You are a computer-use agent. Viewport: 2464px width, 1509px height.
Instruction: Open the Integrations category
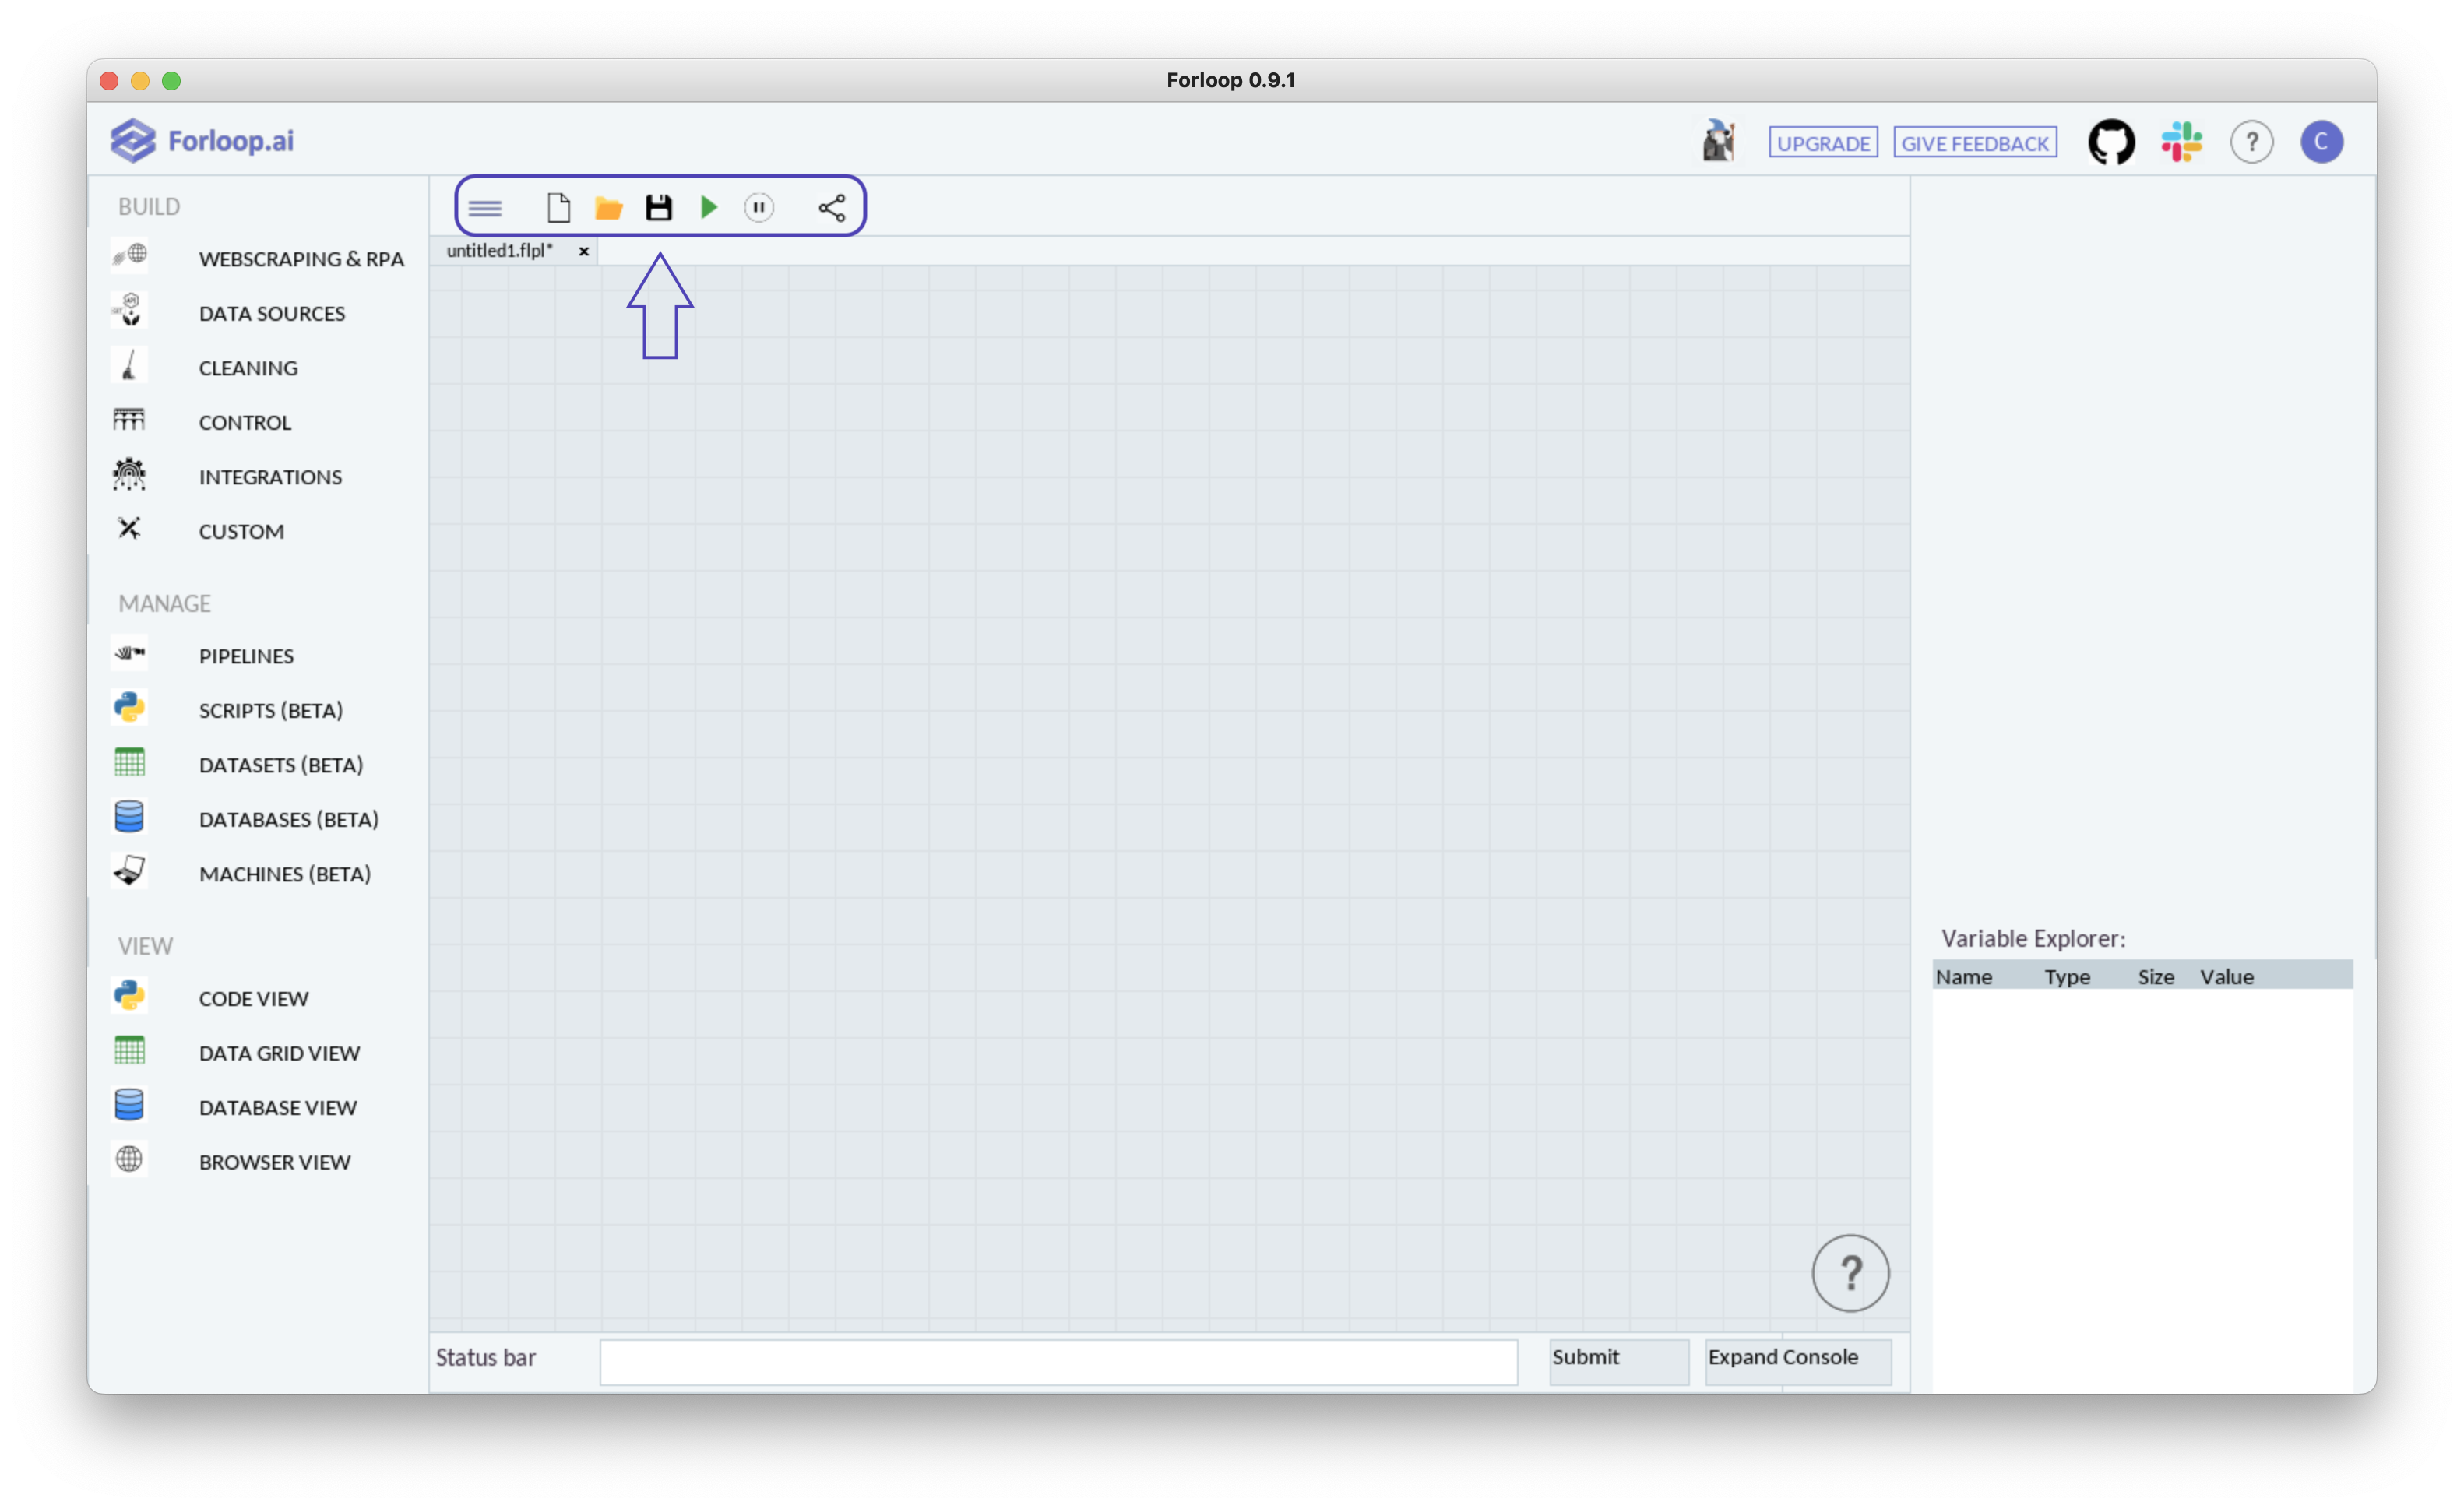point(270,477)
